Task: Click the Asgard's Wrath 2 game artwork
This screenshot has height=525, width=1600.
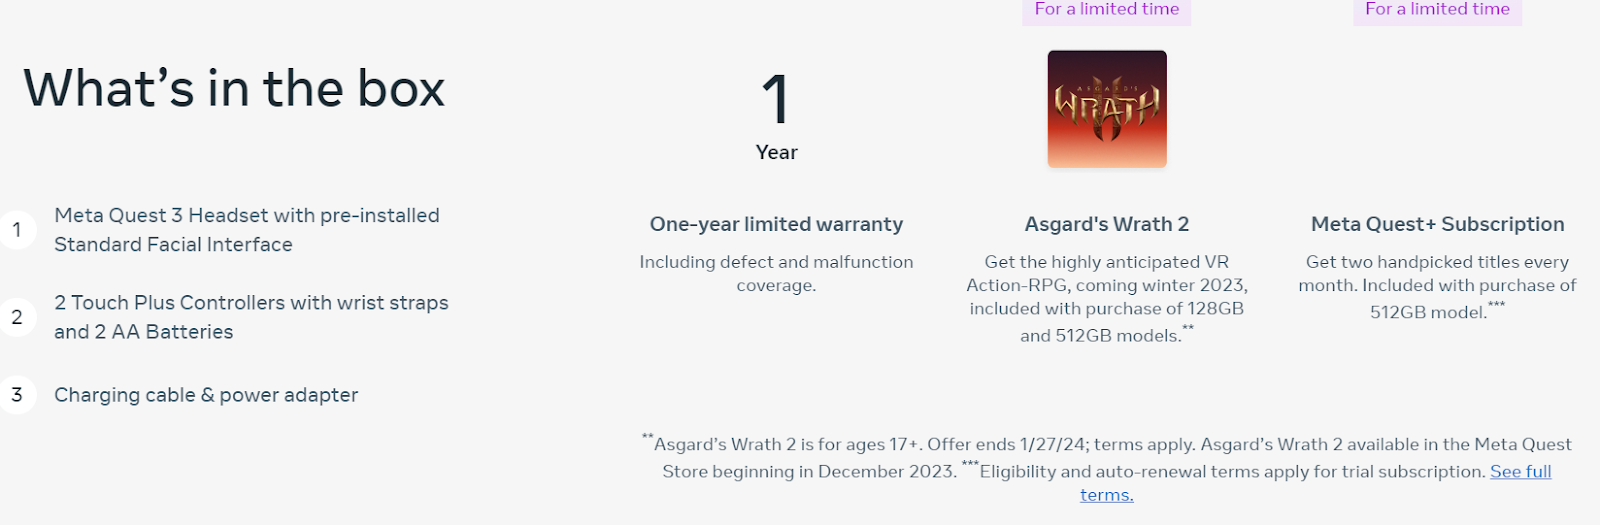Action: coord(1107,109)
